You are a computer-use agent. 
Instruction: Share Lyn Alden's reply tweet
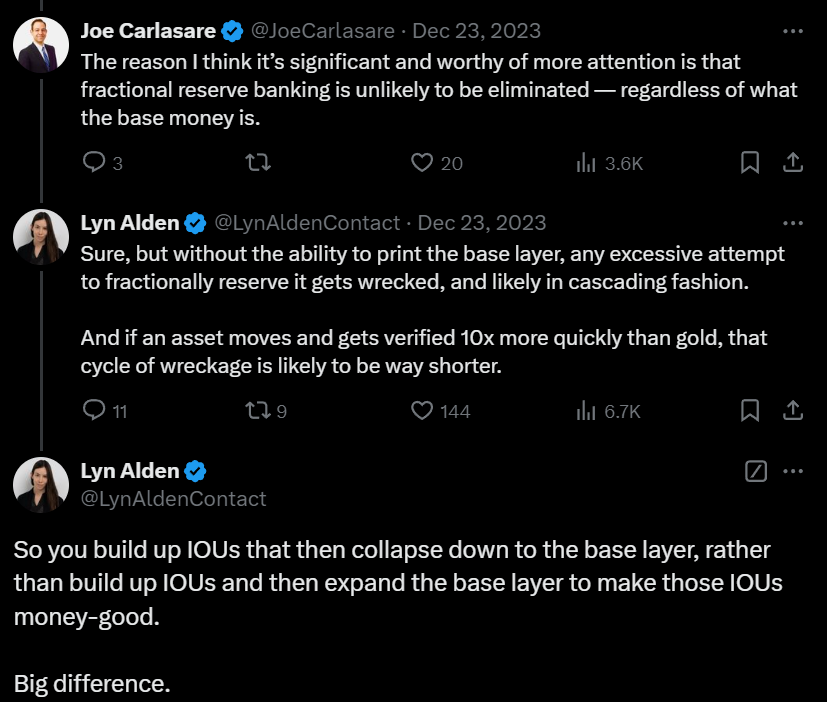792,410
